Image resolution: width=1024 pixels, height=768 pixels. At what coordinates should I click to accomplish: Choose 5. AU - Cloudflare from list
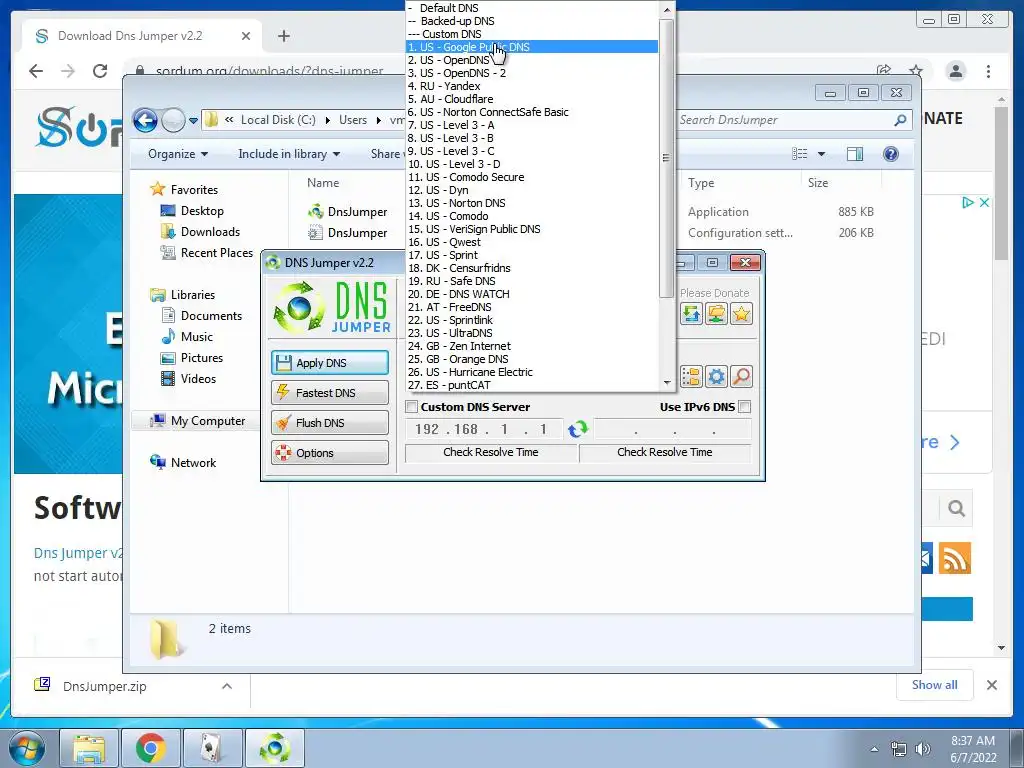click(532, 99)
